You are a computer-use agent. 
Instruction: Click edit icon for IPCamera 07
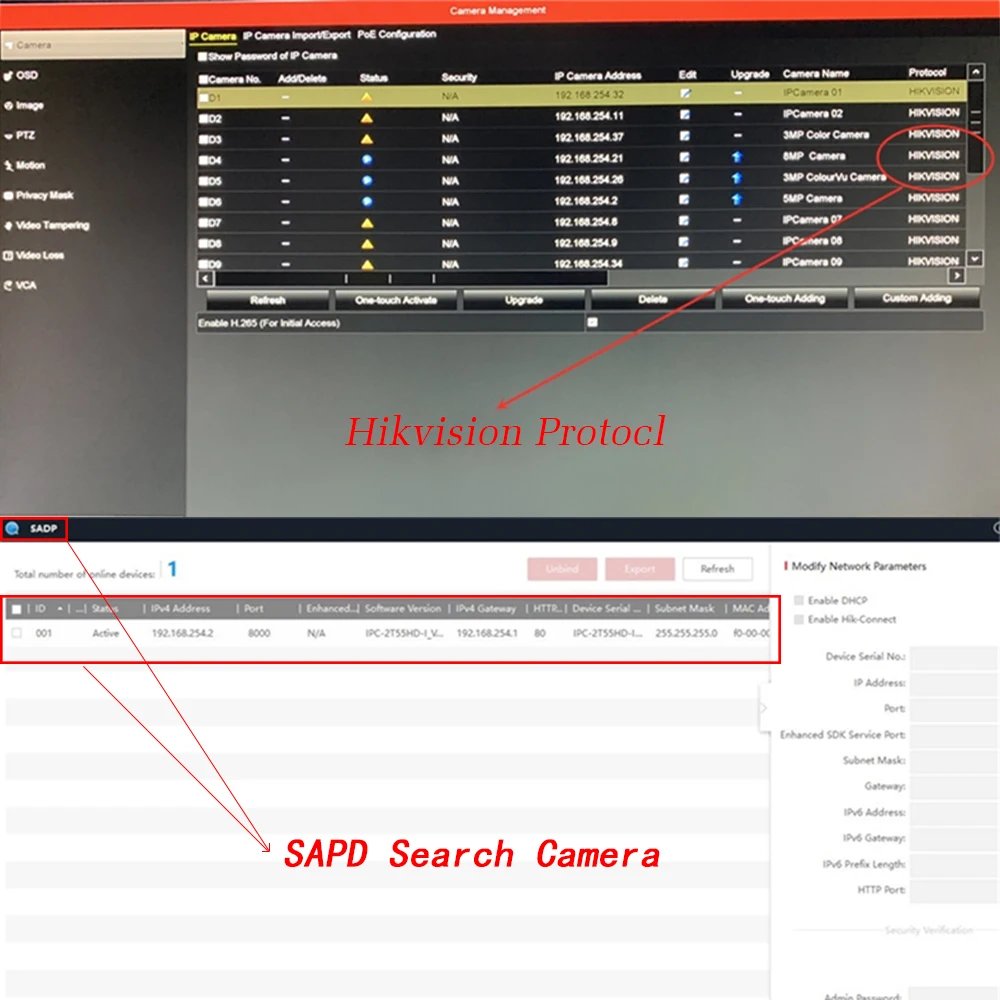(x=684, y=221)
